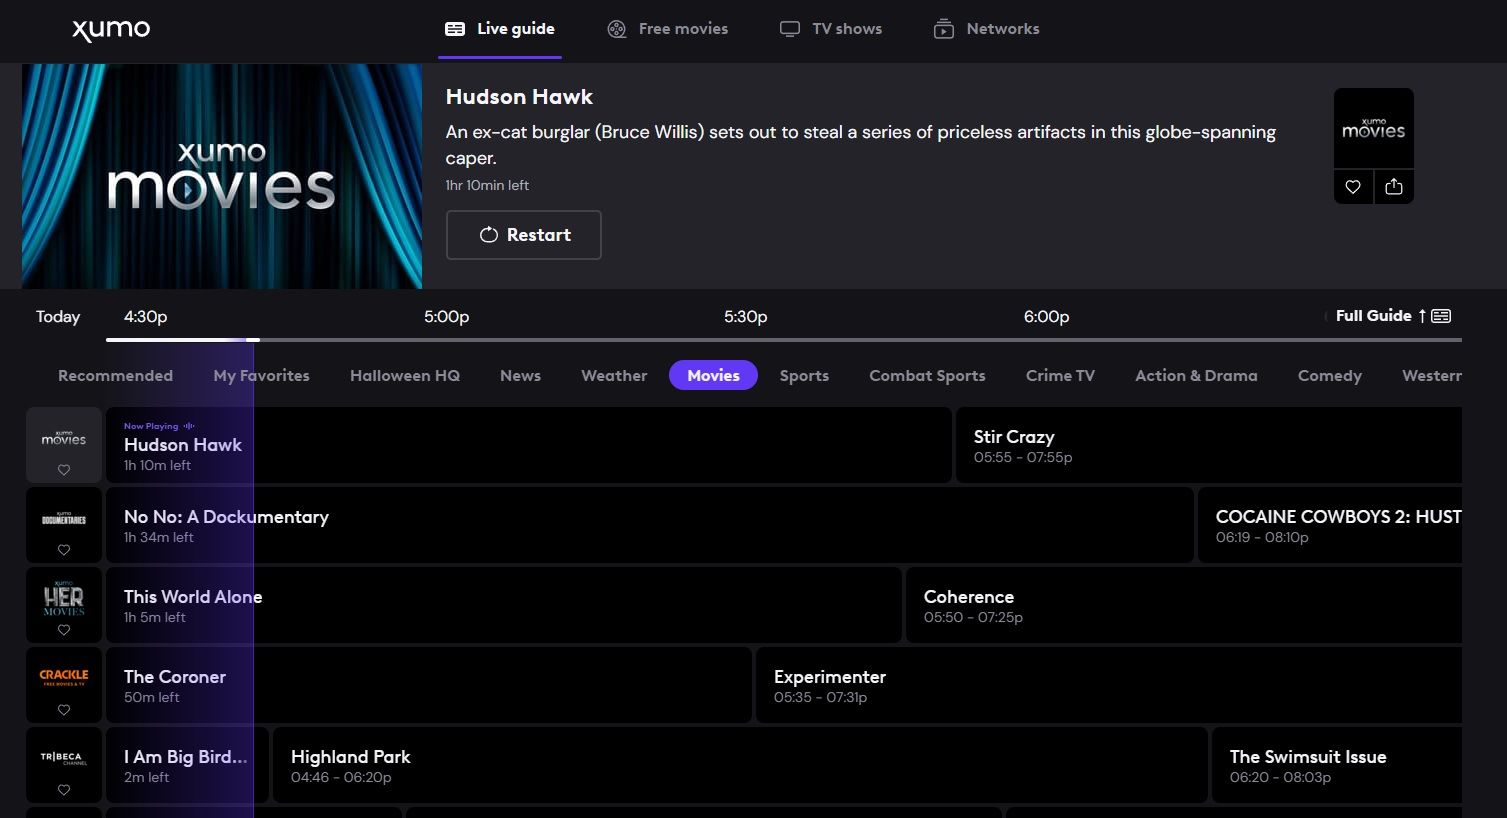This screenshot has width=1507, height=818.
Task: Favorite Xumo Movies in guide row
Action: [x=64, y=470]
